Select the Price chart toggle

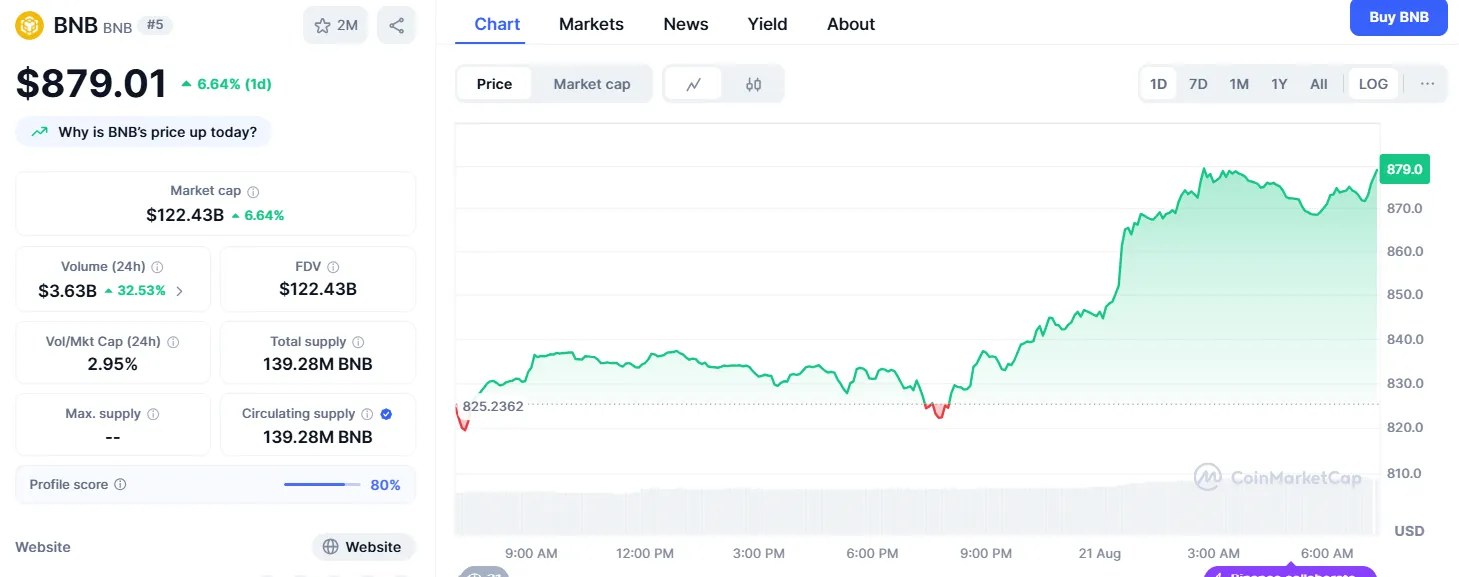(x=494, y=84)
